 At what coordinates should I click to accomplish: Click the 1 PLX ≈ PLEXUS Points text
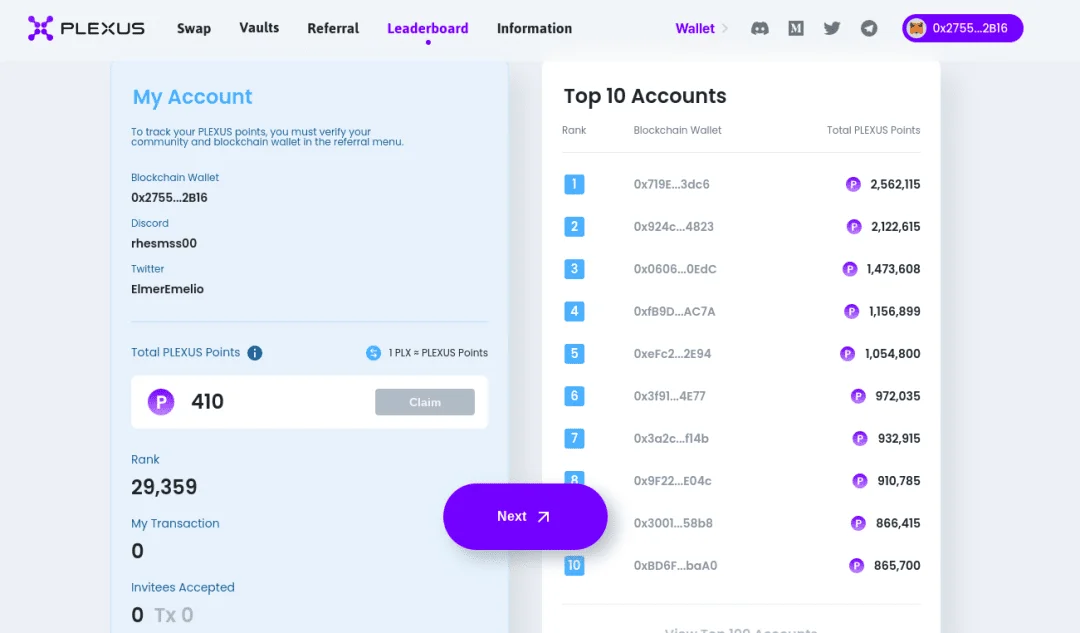click(438, 353)
